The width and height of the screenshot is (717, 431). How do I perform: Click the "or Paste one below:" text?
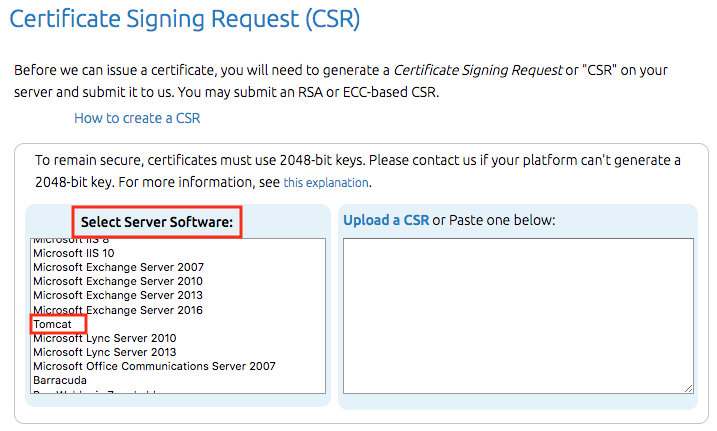click(494, 220)
